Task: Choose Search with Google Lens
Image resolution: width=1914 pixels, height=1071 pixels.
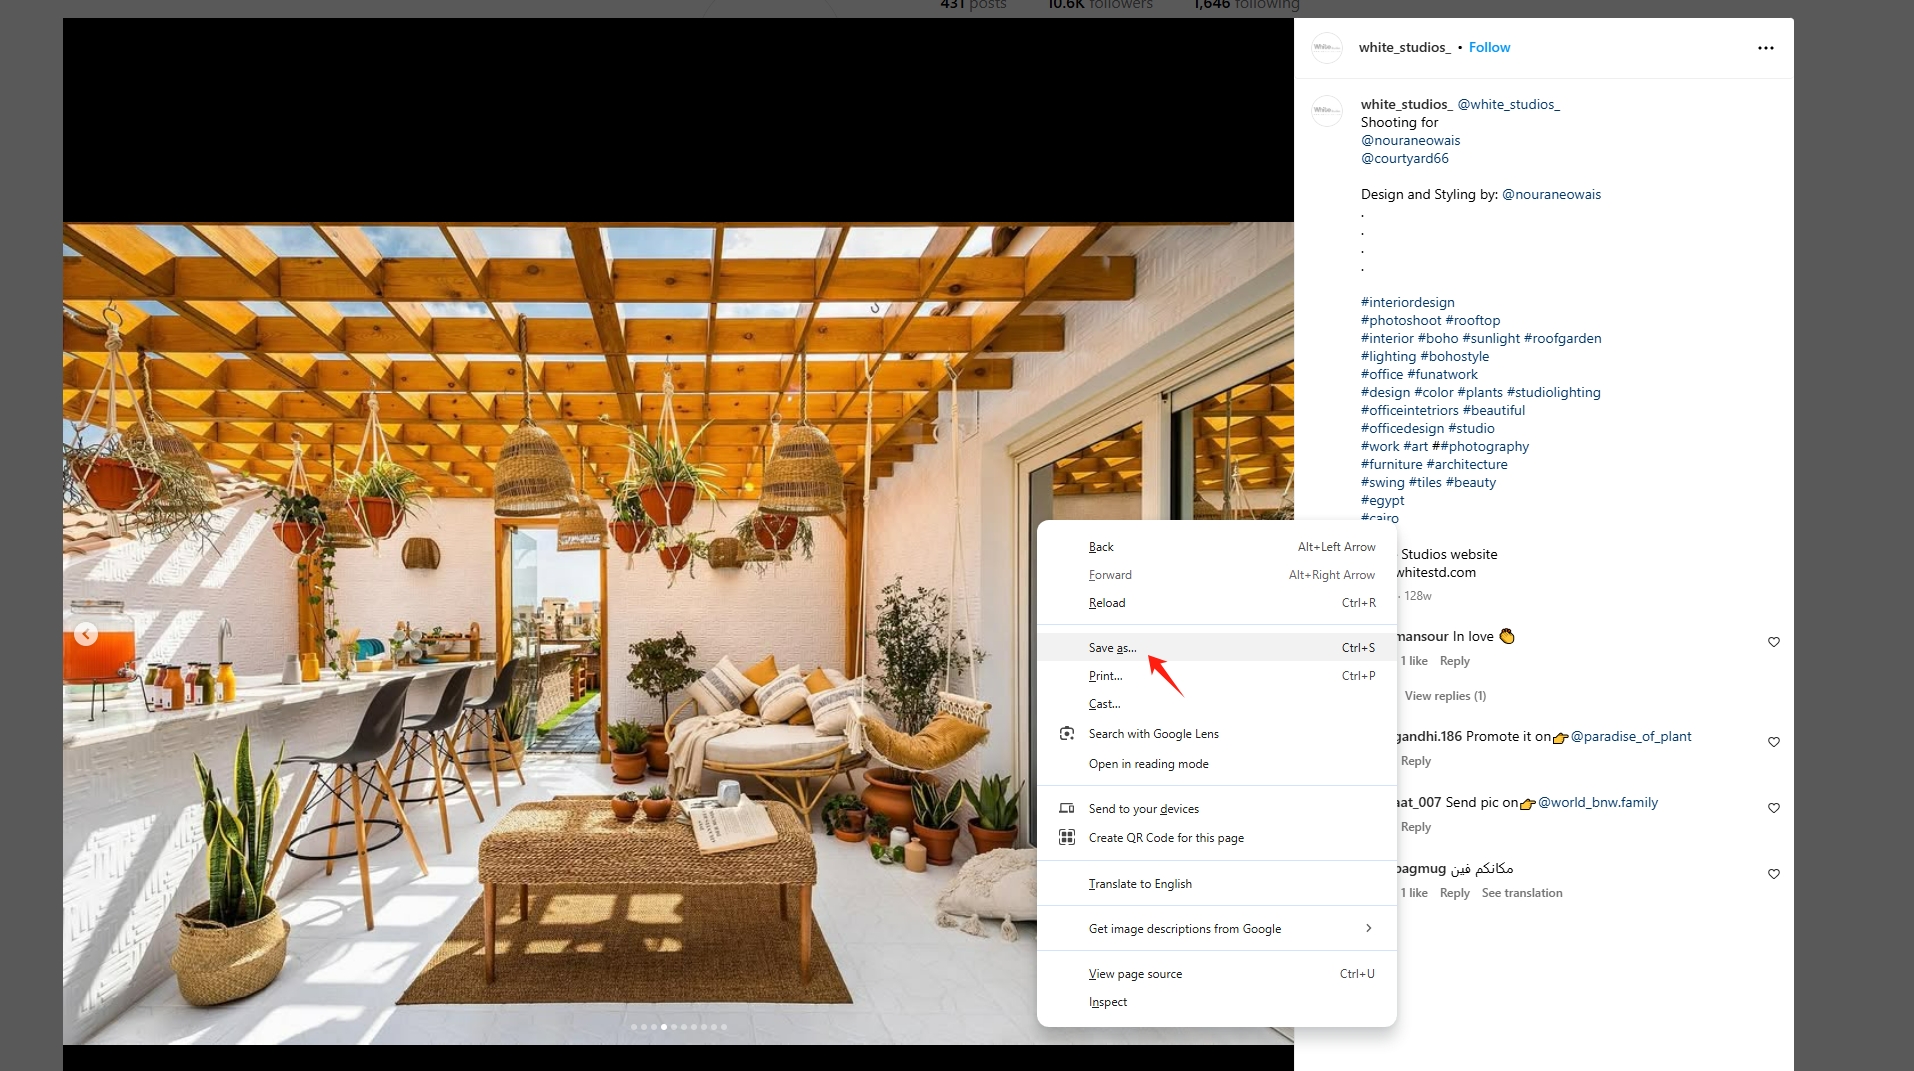Action: coord(1216,734)
